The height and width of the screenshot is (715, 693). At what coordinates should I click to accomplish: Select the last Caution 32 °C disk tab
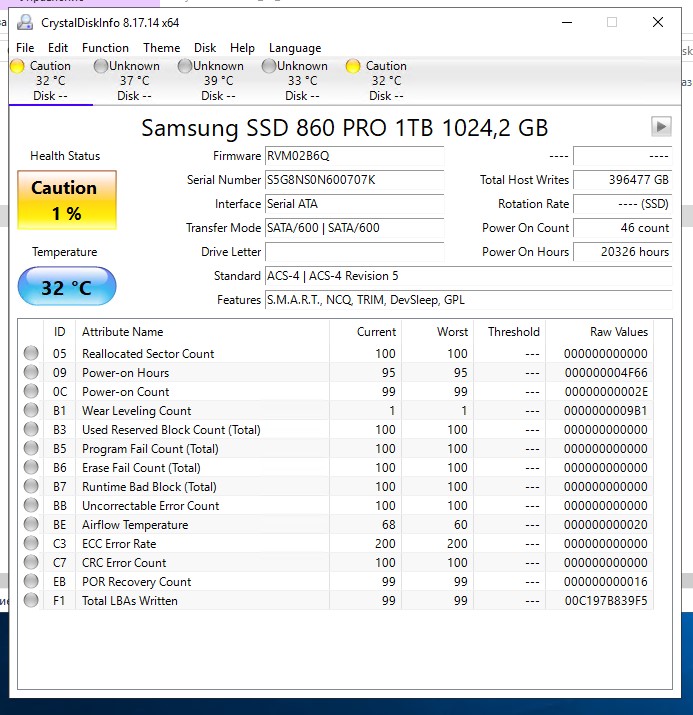pos(386,81)
